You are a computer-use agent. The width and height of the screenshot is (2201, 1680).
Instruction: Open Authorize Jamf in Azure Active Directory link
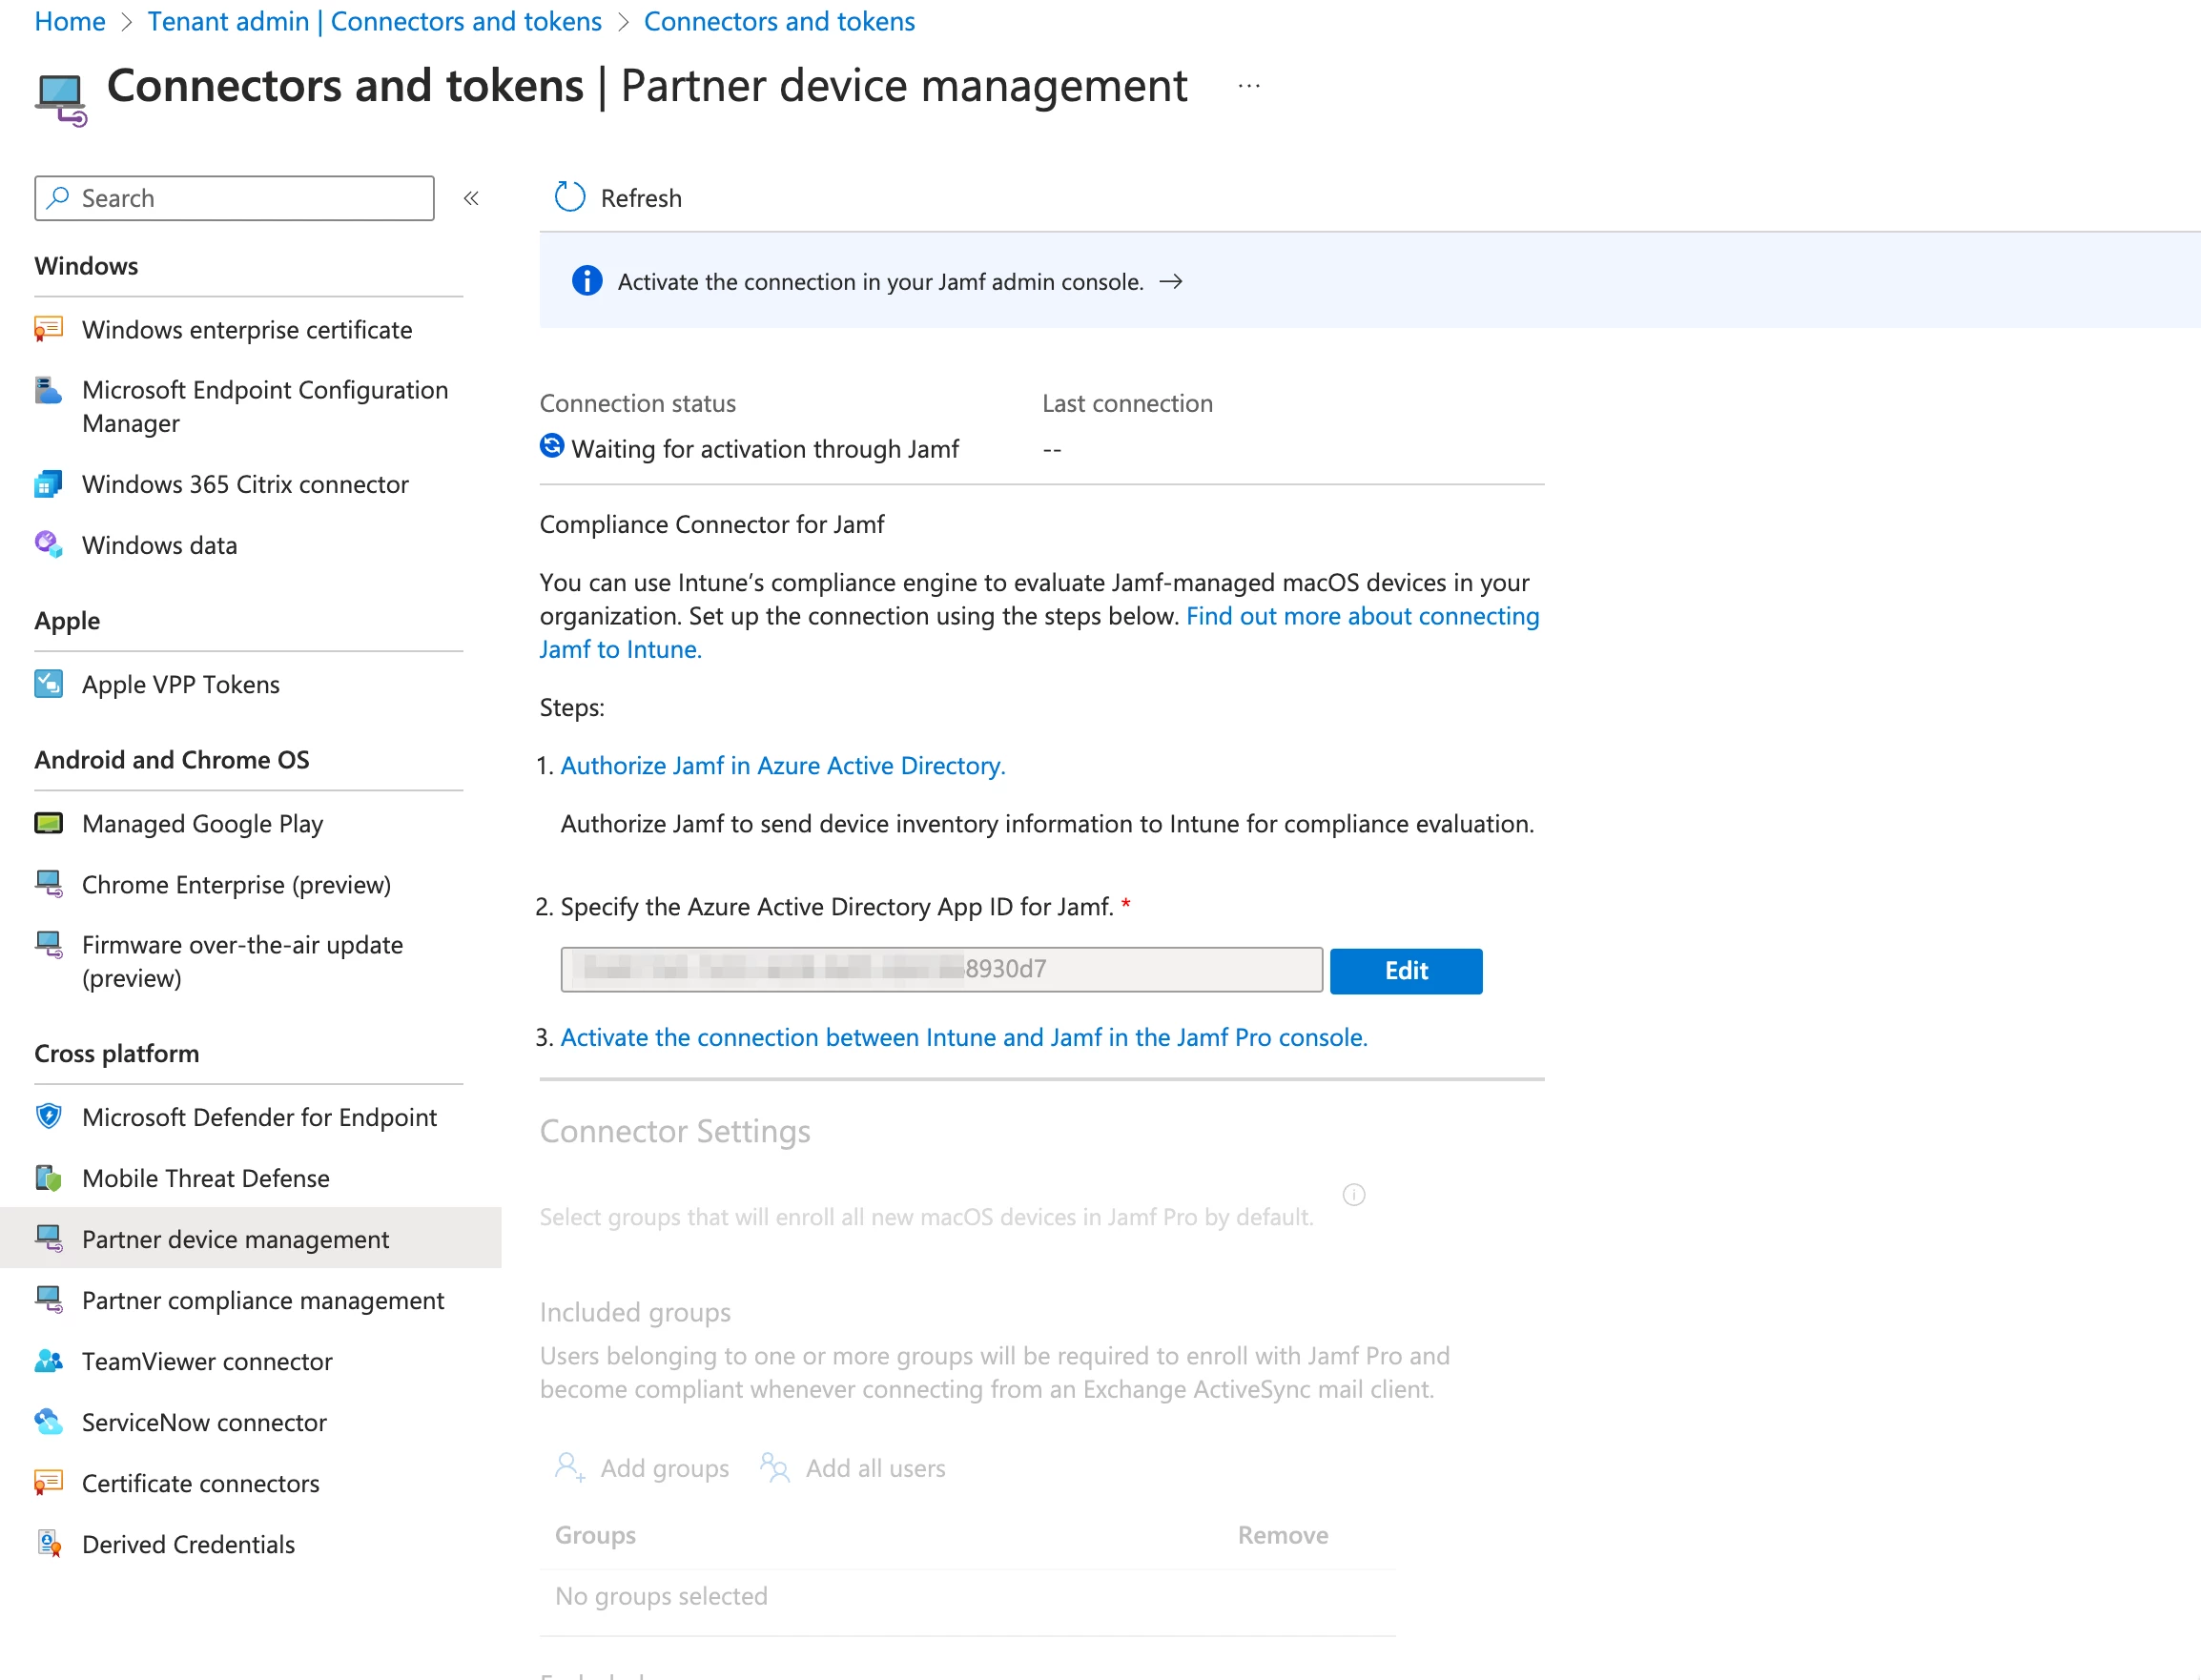[x=783, y=765]
